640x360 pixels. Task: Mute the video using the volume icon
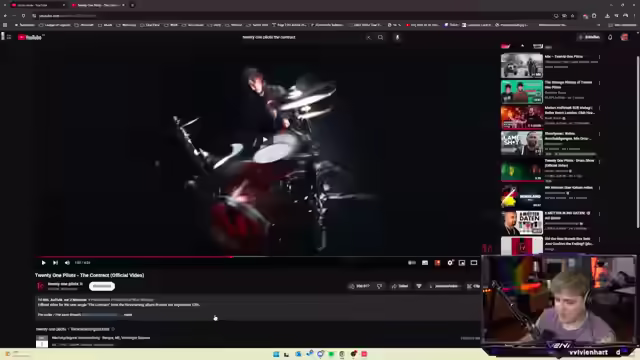click(67, 263)
